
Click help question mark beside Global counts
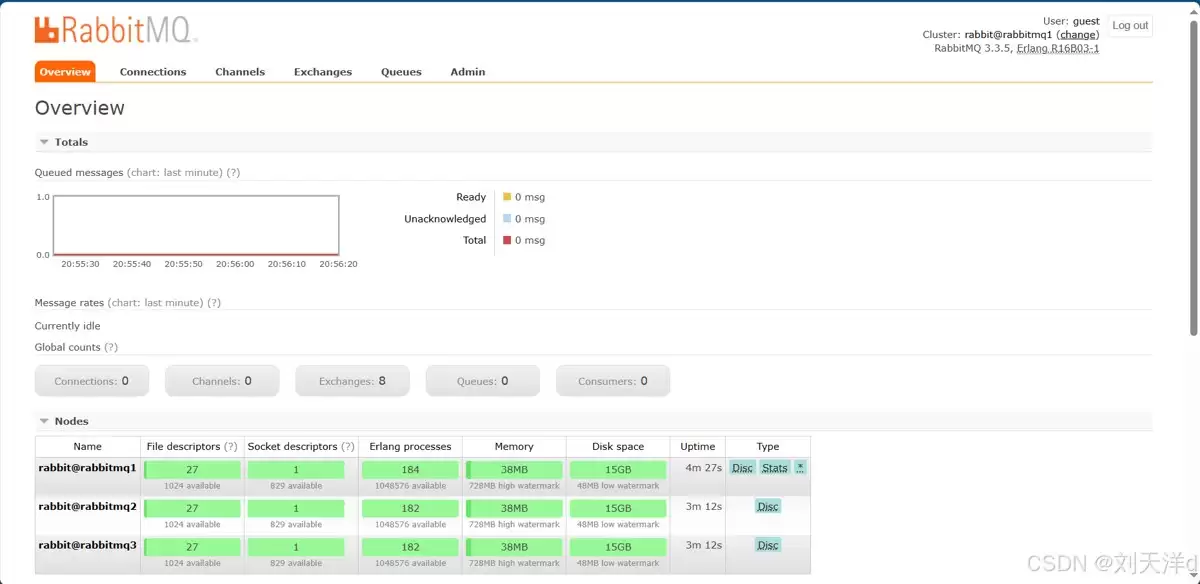coord(111,347)
